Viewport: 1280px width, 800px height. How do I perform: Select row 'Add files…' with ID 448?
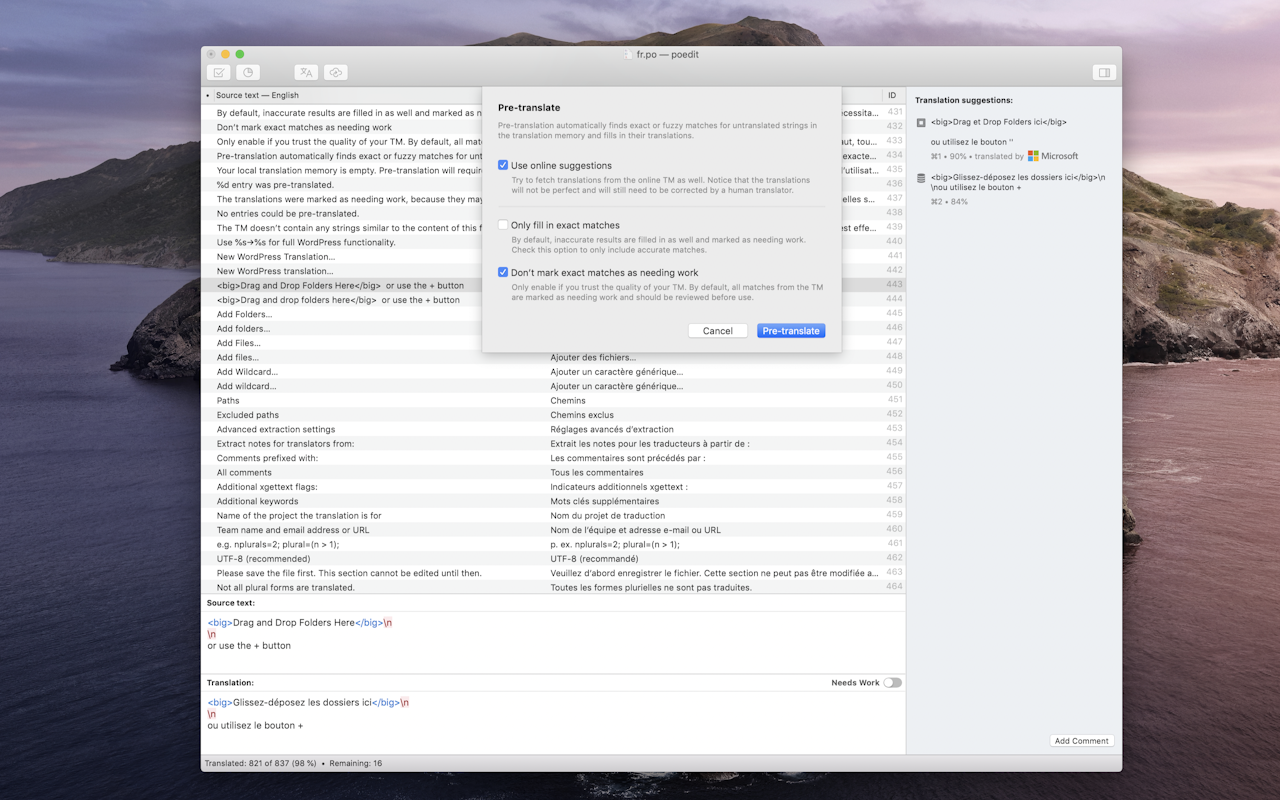pyautogui.click(x=553, y=357)
